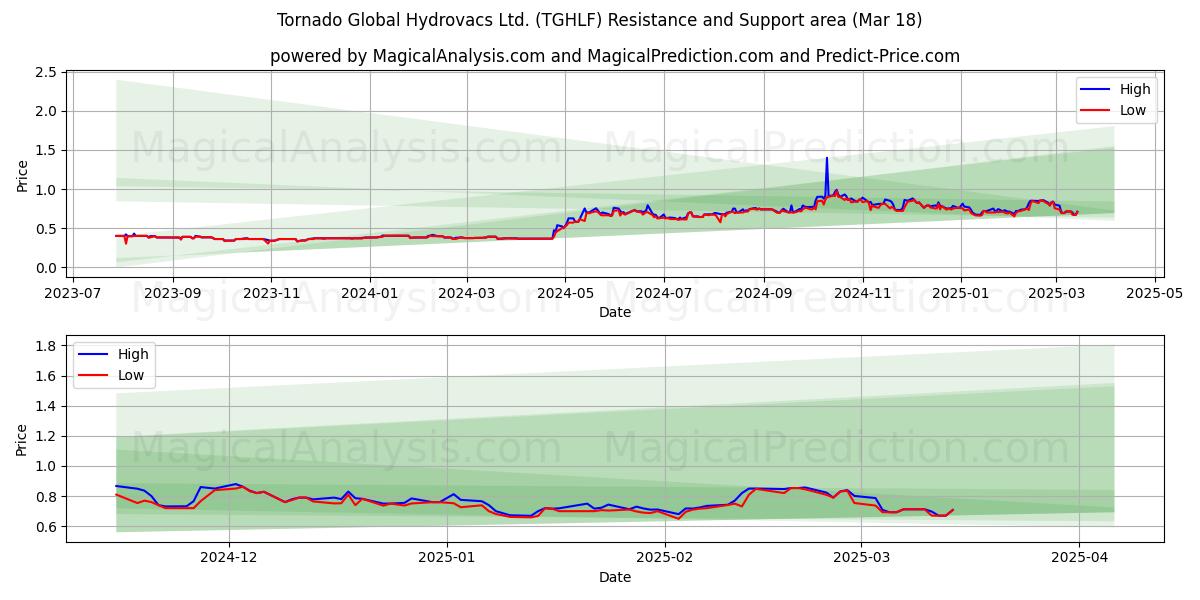The width and height of the screenshot is (1200, 600).
Task: Click 'High' in the top chart legend
Action: (1135, 89)
